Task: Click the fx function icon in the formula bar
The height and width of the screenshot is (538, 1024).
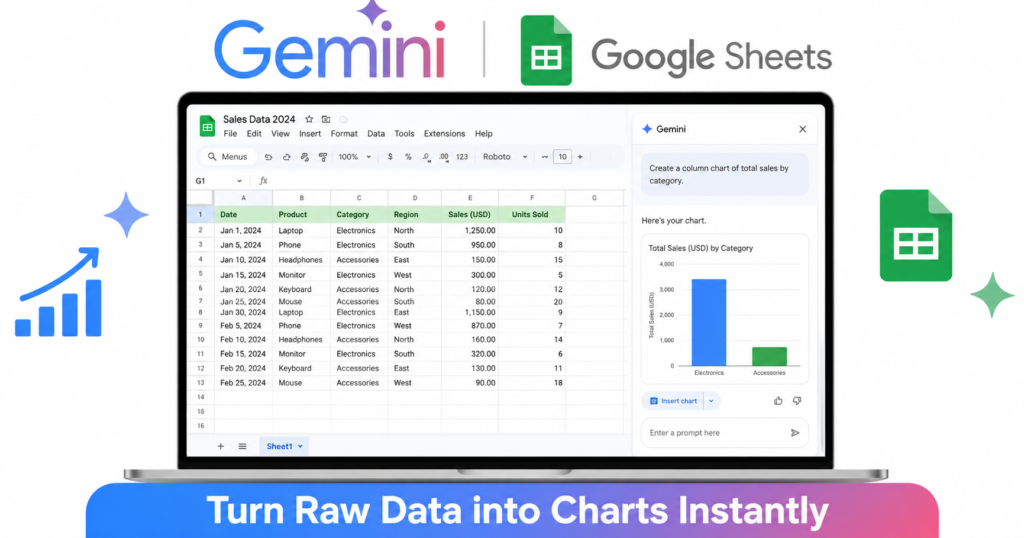Action: pos(263,181)
